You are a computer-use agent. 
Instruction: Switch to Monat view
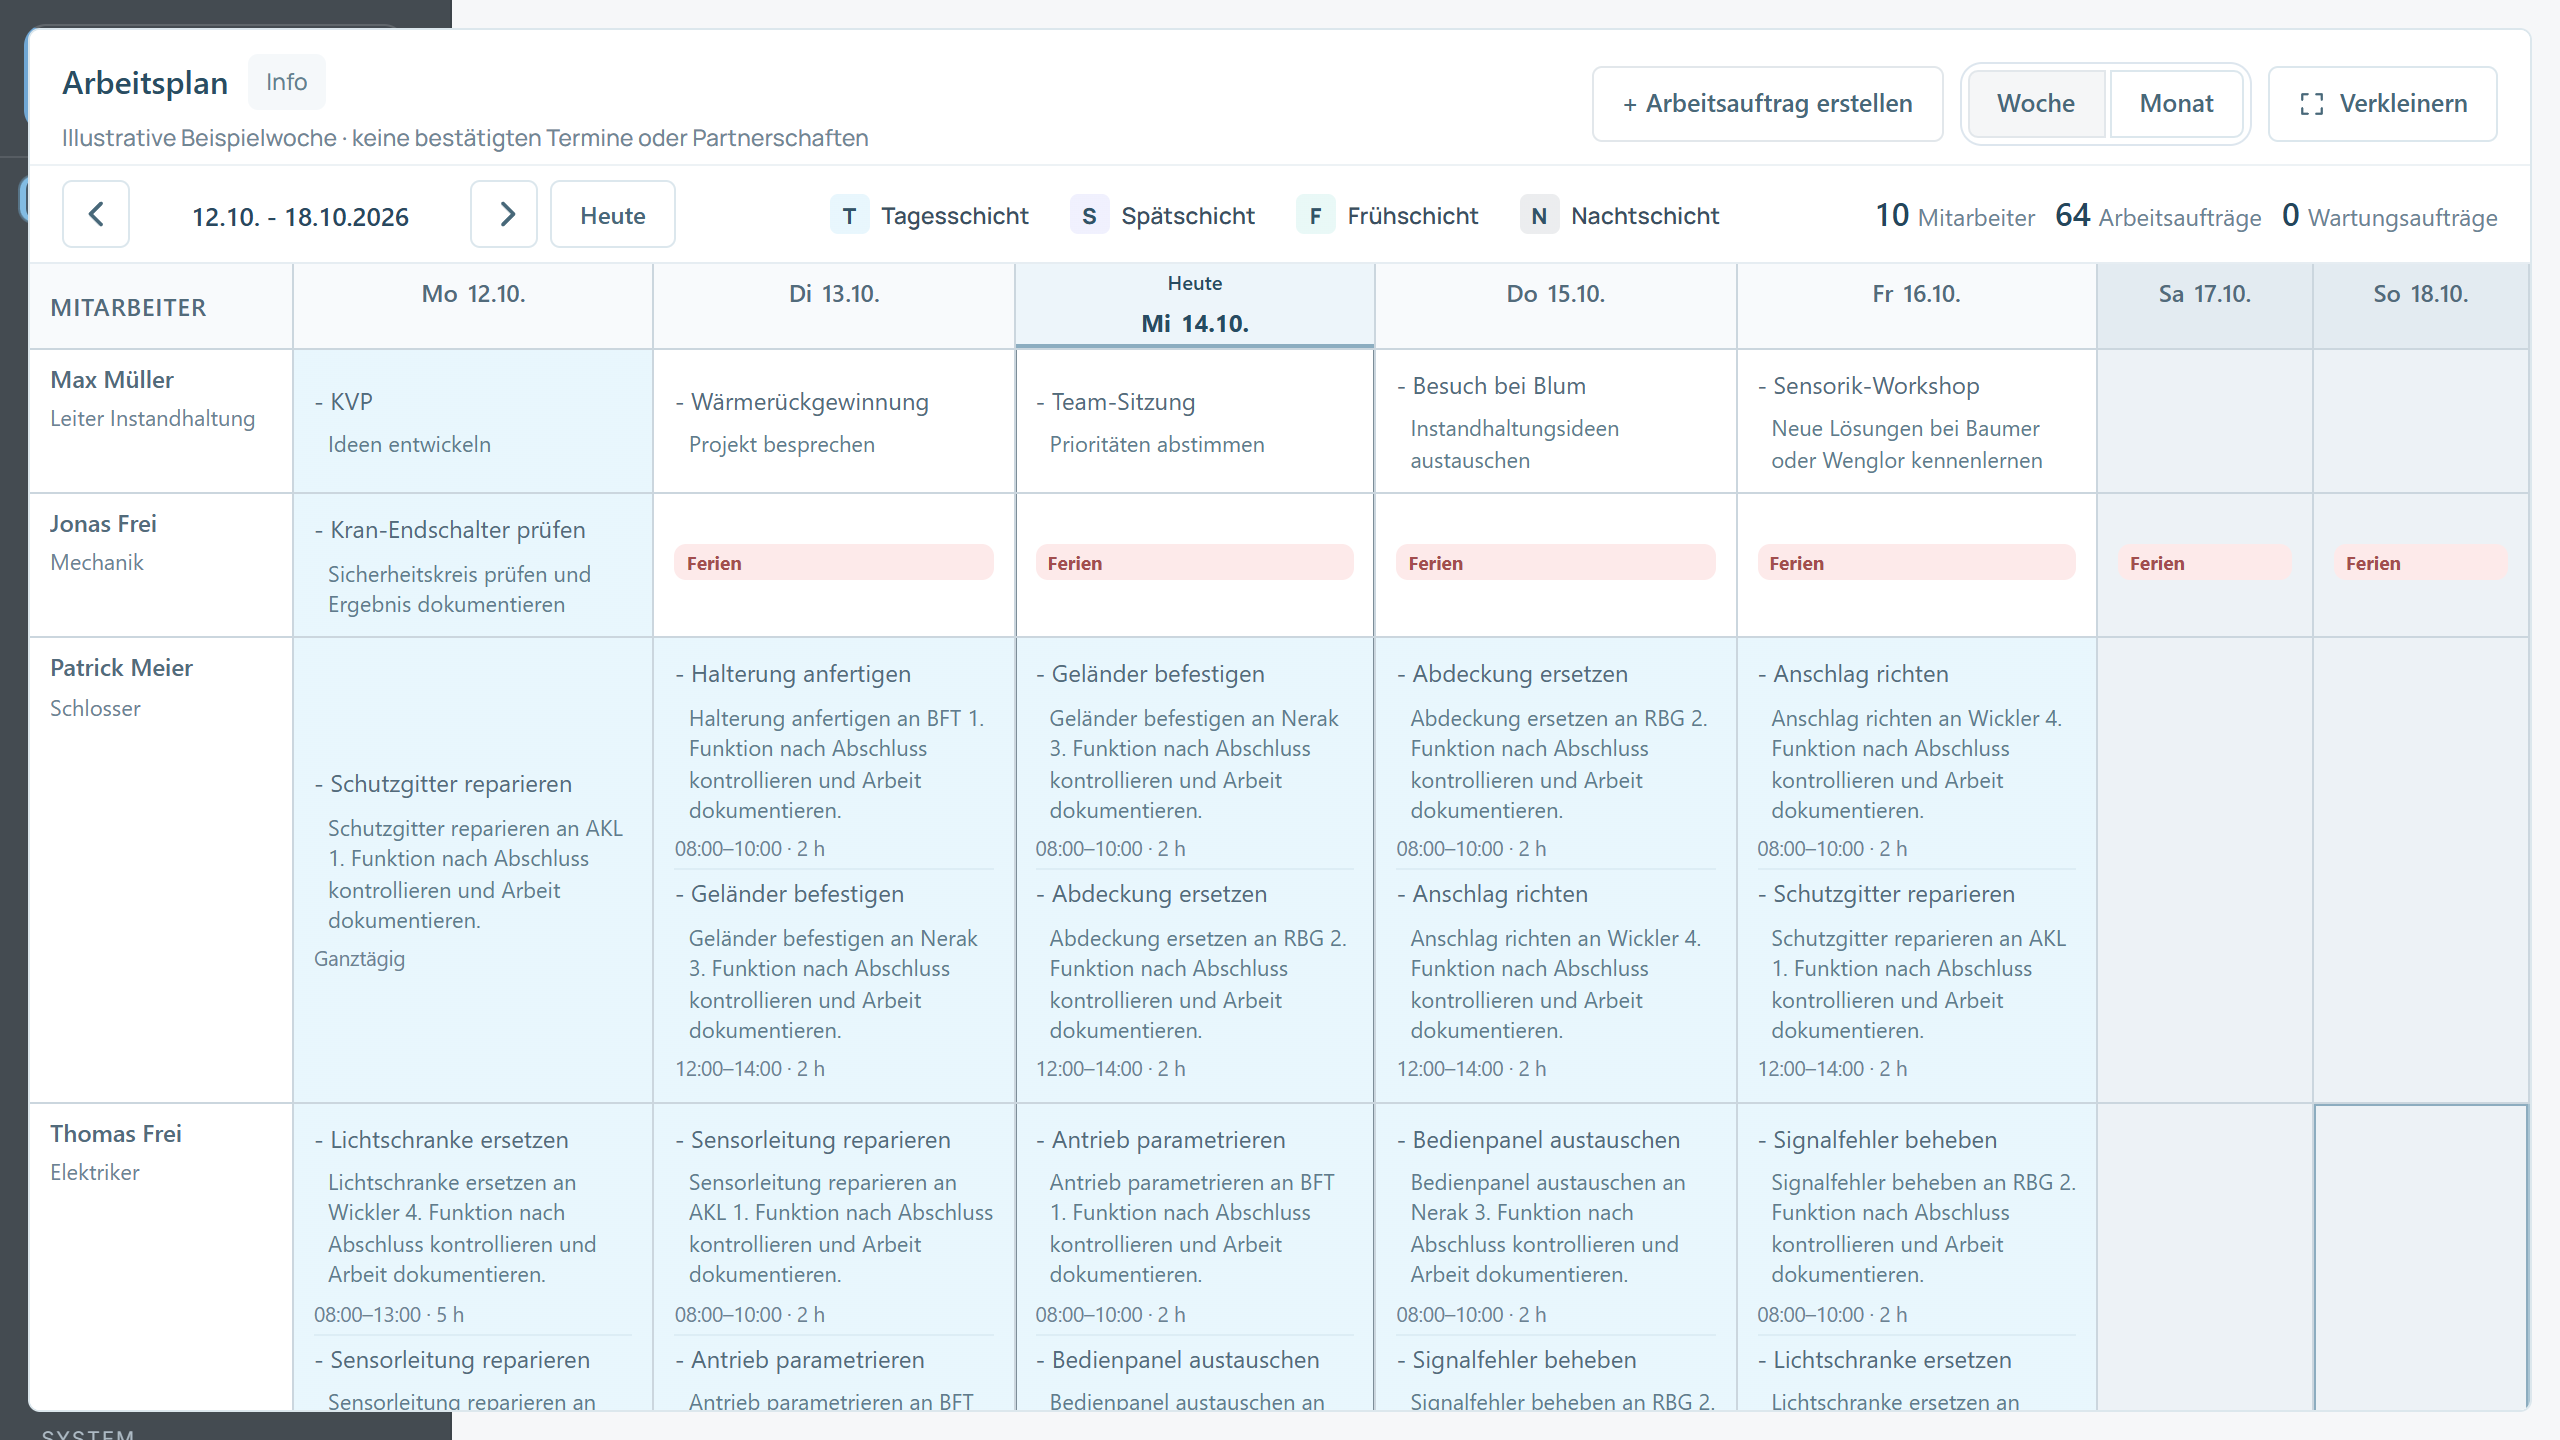click(2176, 104)
